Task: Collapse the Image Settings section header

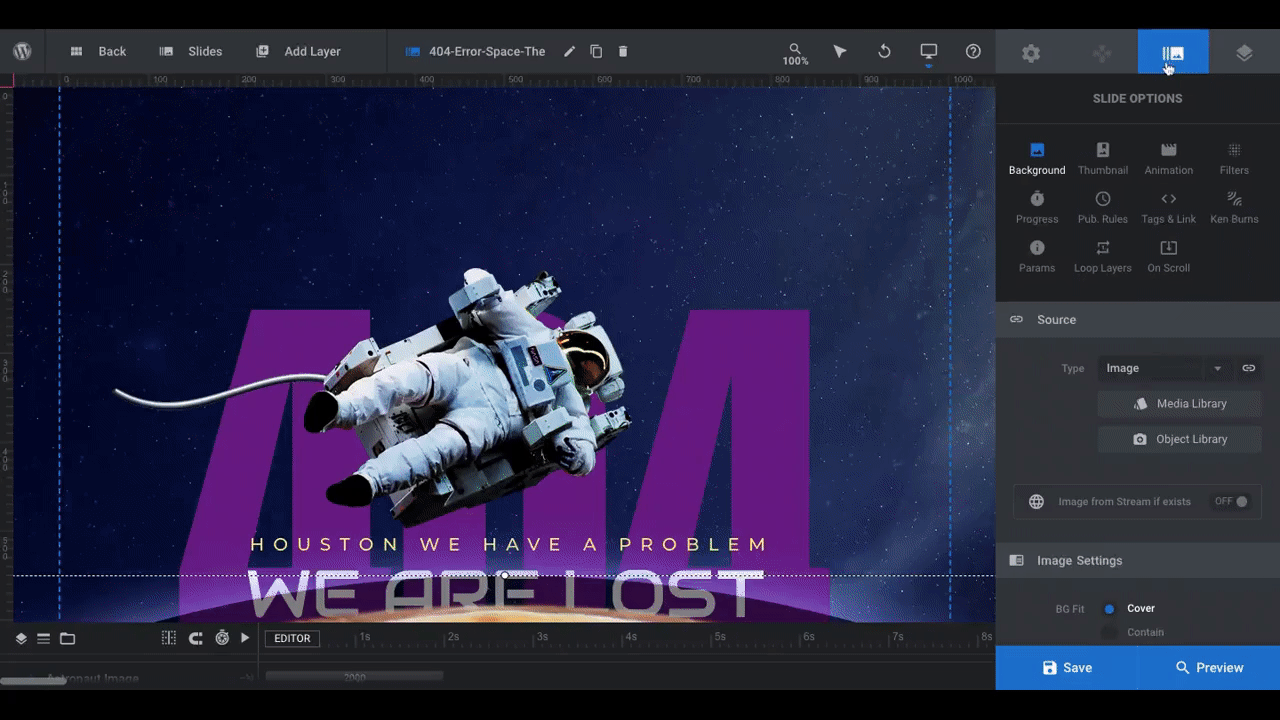Action: click(x=1138, y=561)
